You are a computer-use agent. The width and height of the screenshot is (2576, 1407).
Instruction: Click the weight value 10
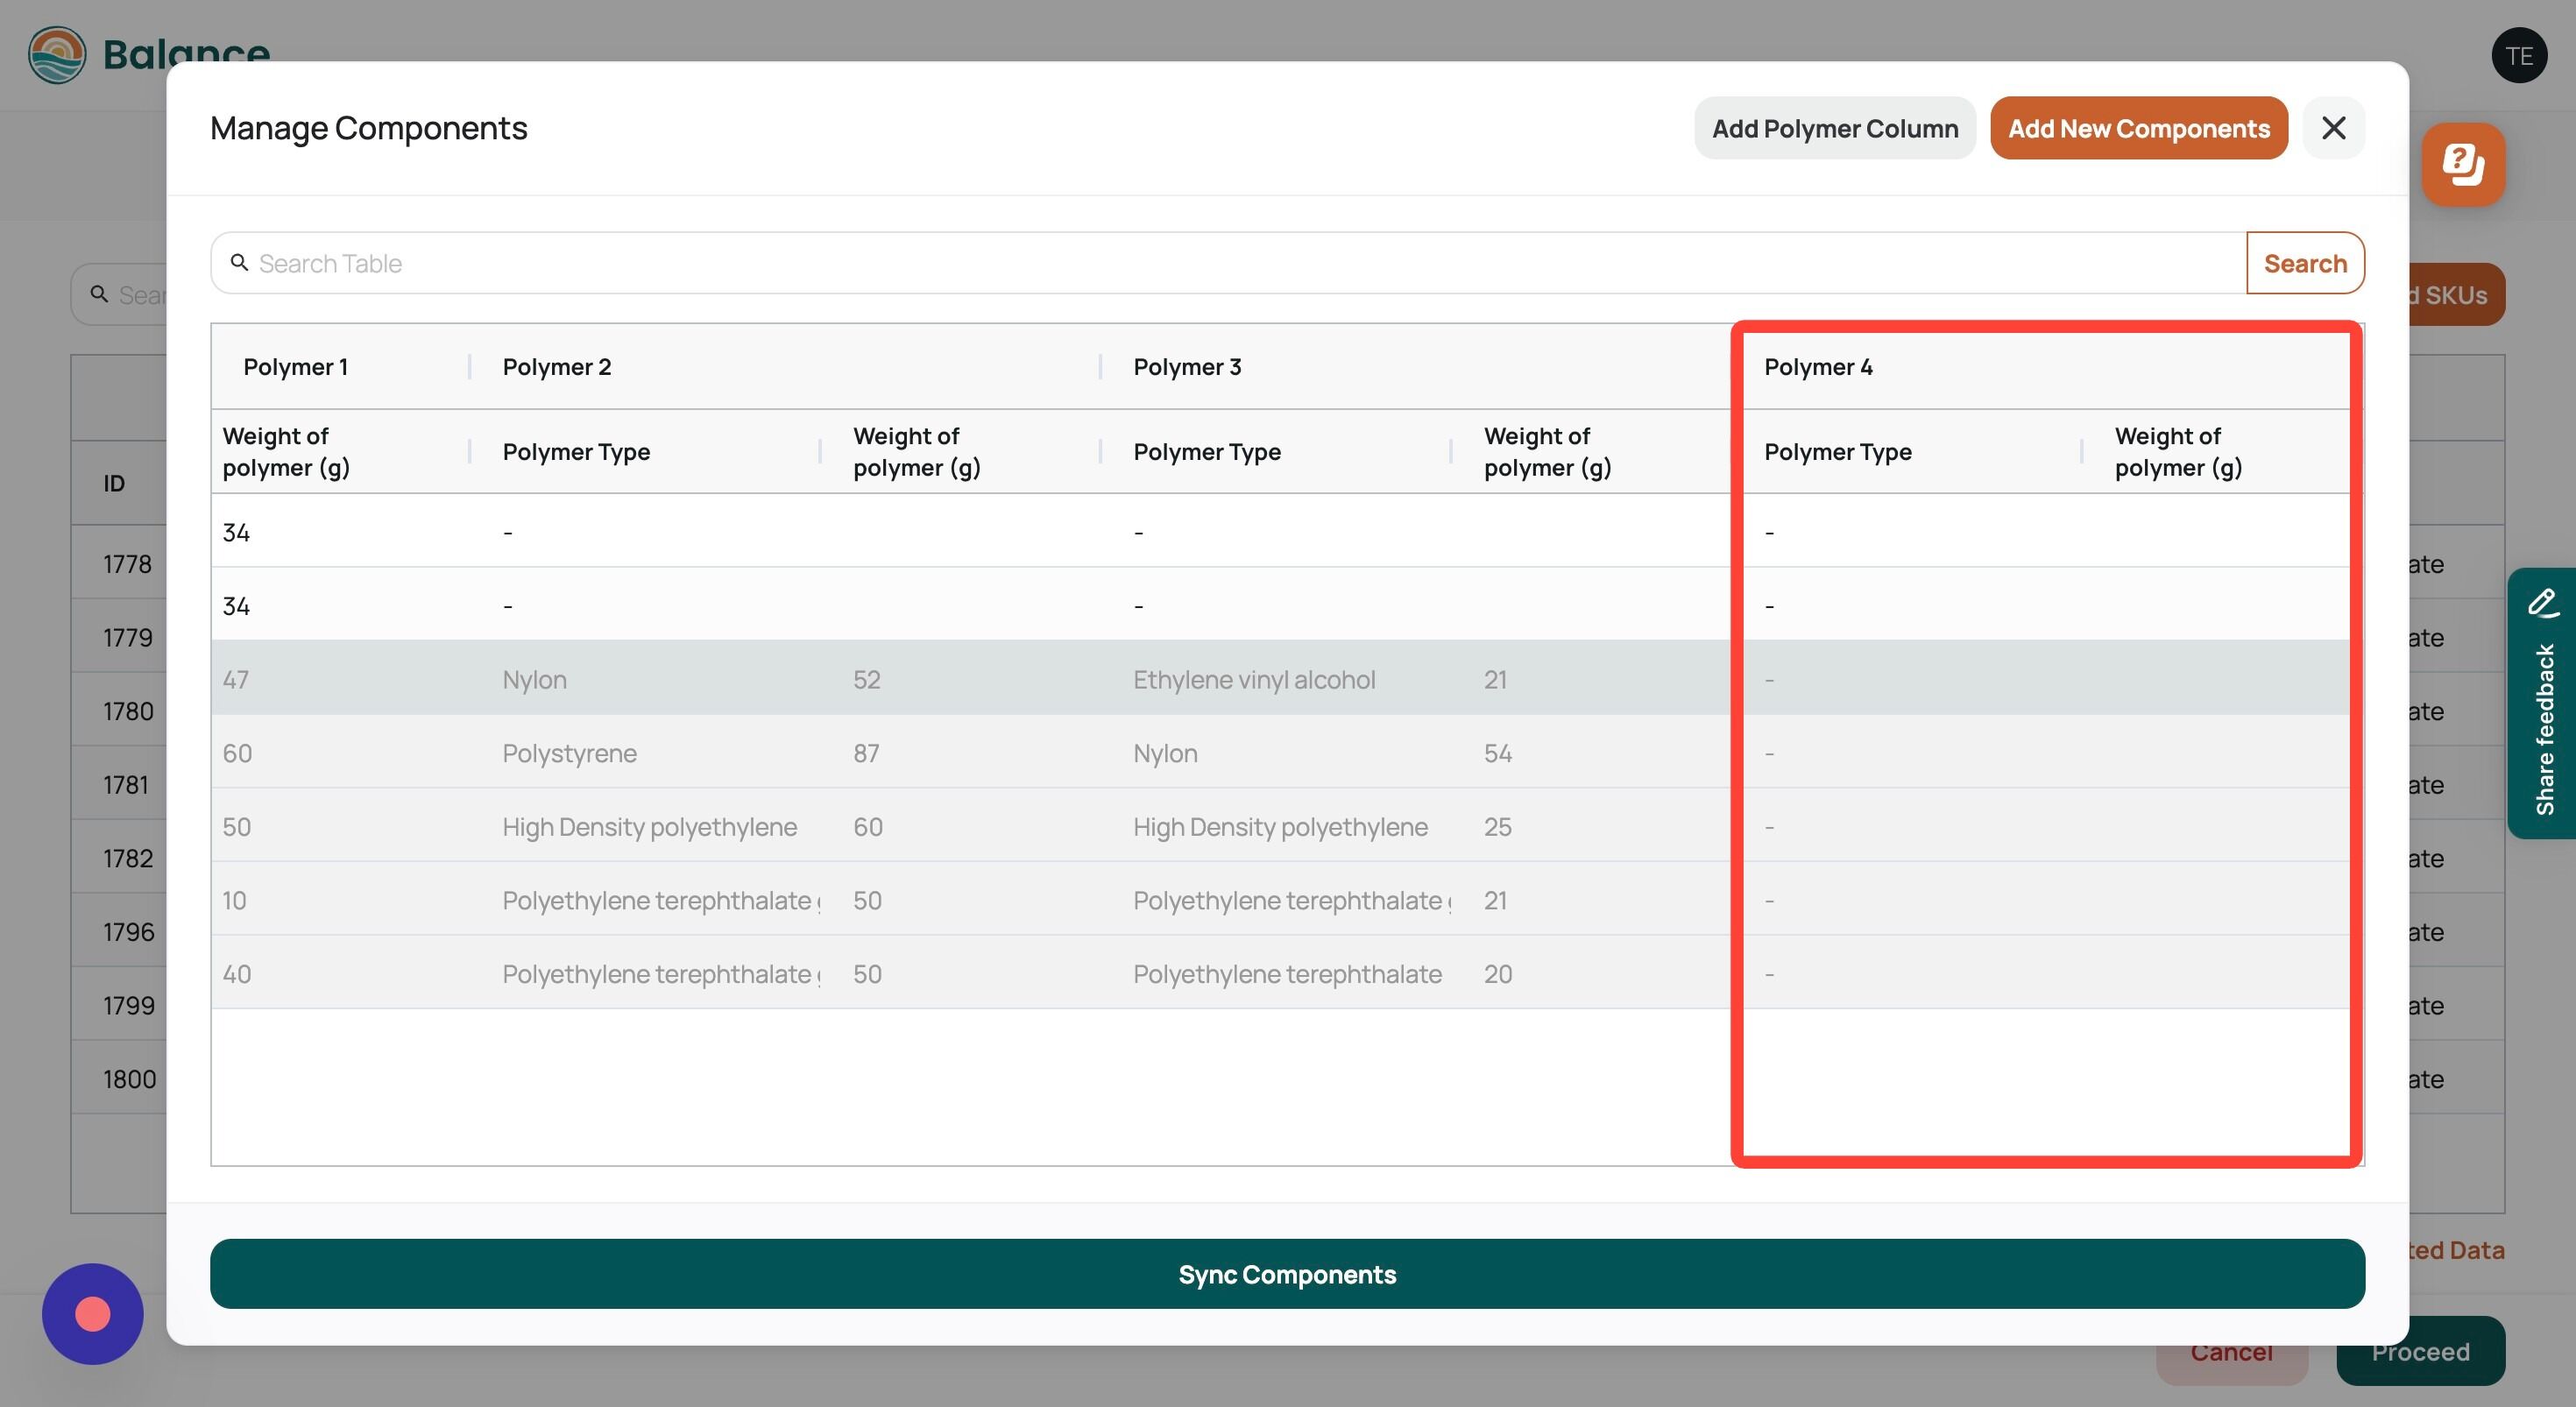(x=234, y=900)
